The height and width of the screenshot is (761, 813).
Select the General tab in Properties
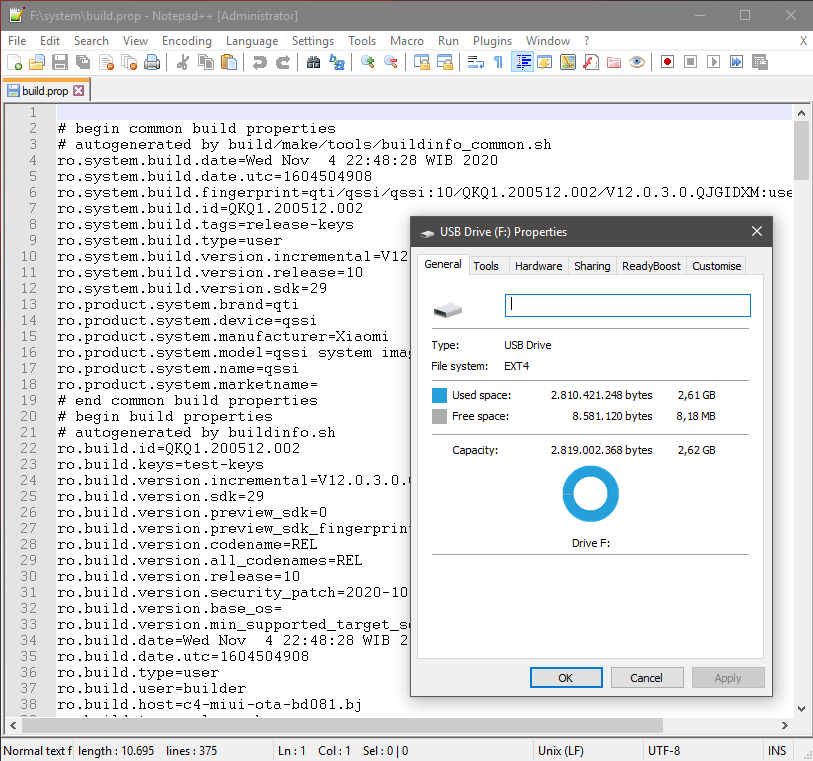coord(443,264)
